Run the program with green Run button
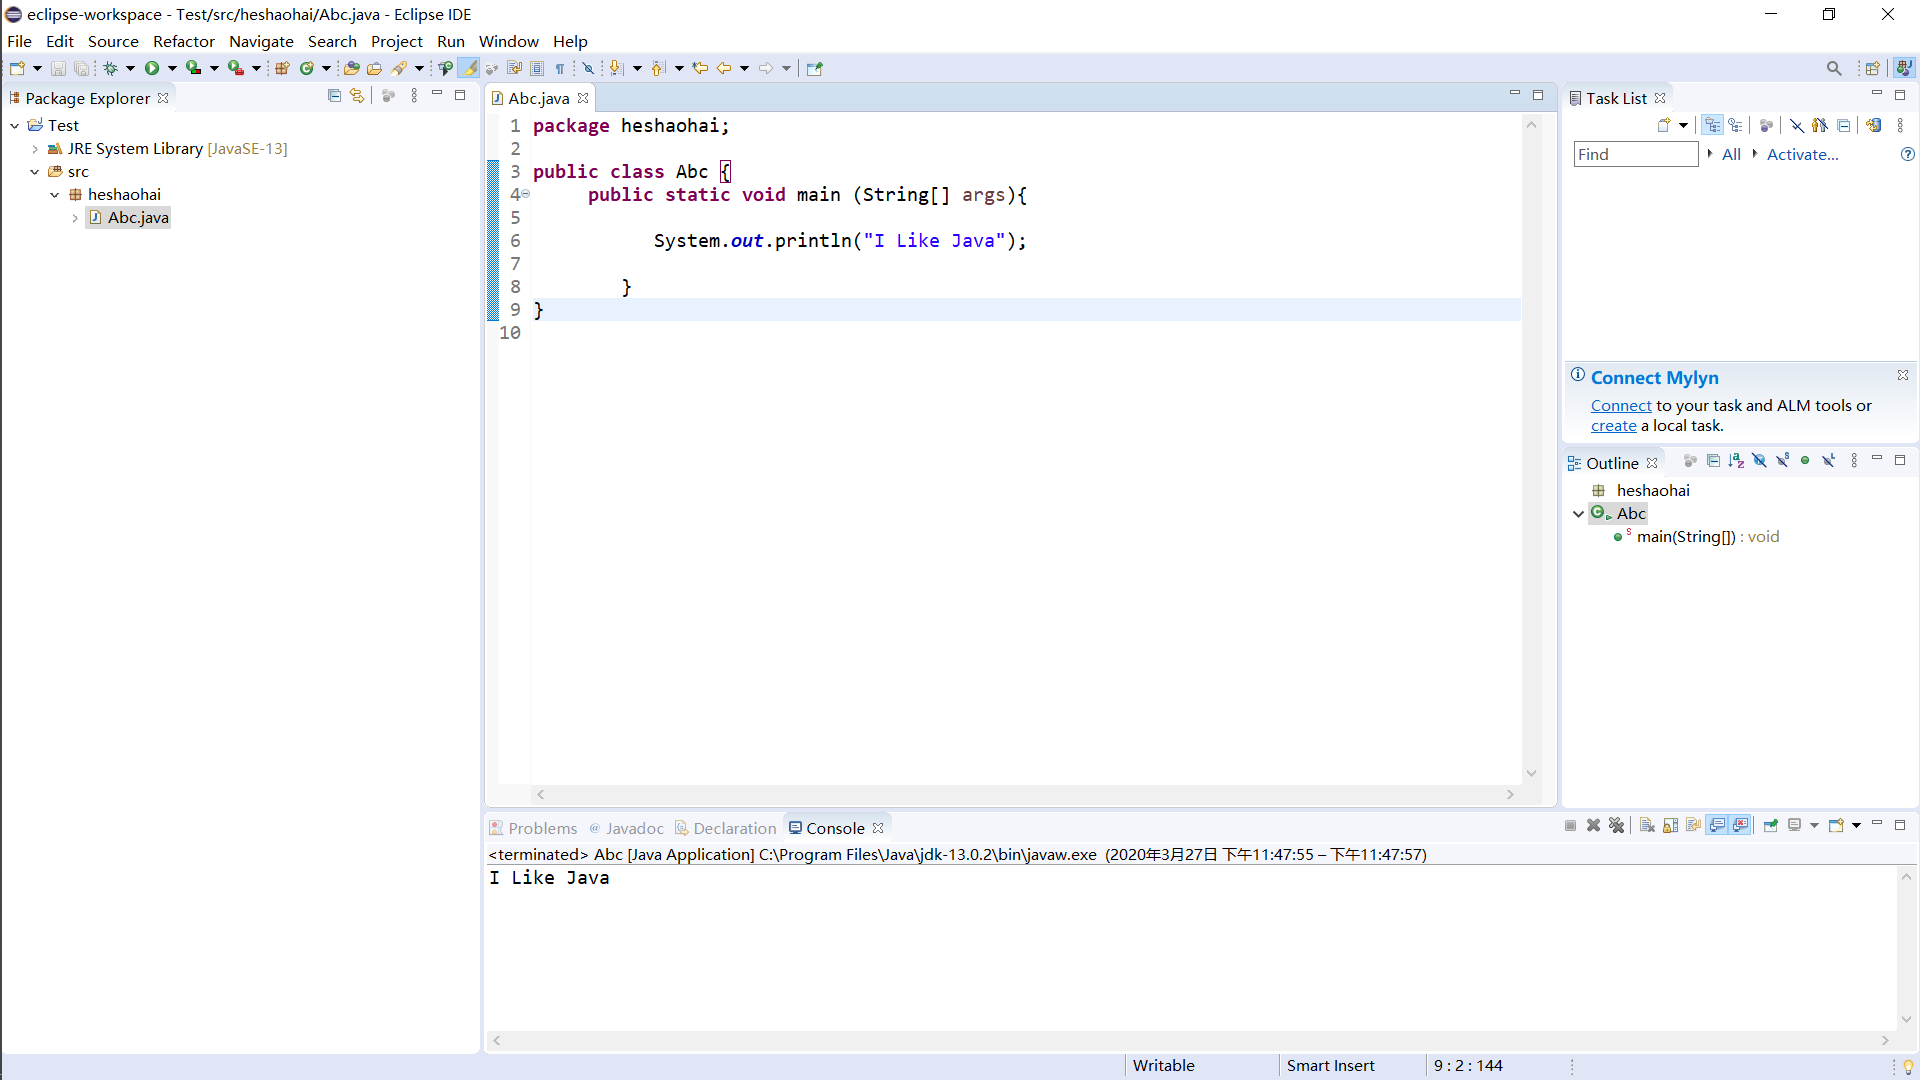1920x1080 pixels. coord(152,68)
